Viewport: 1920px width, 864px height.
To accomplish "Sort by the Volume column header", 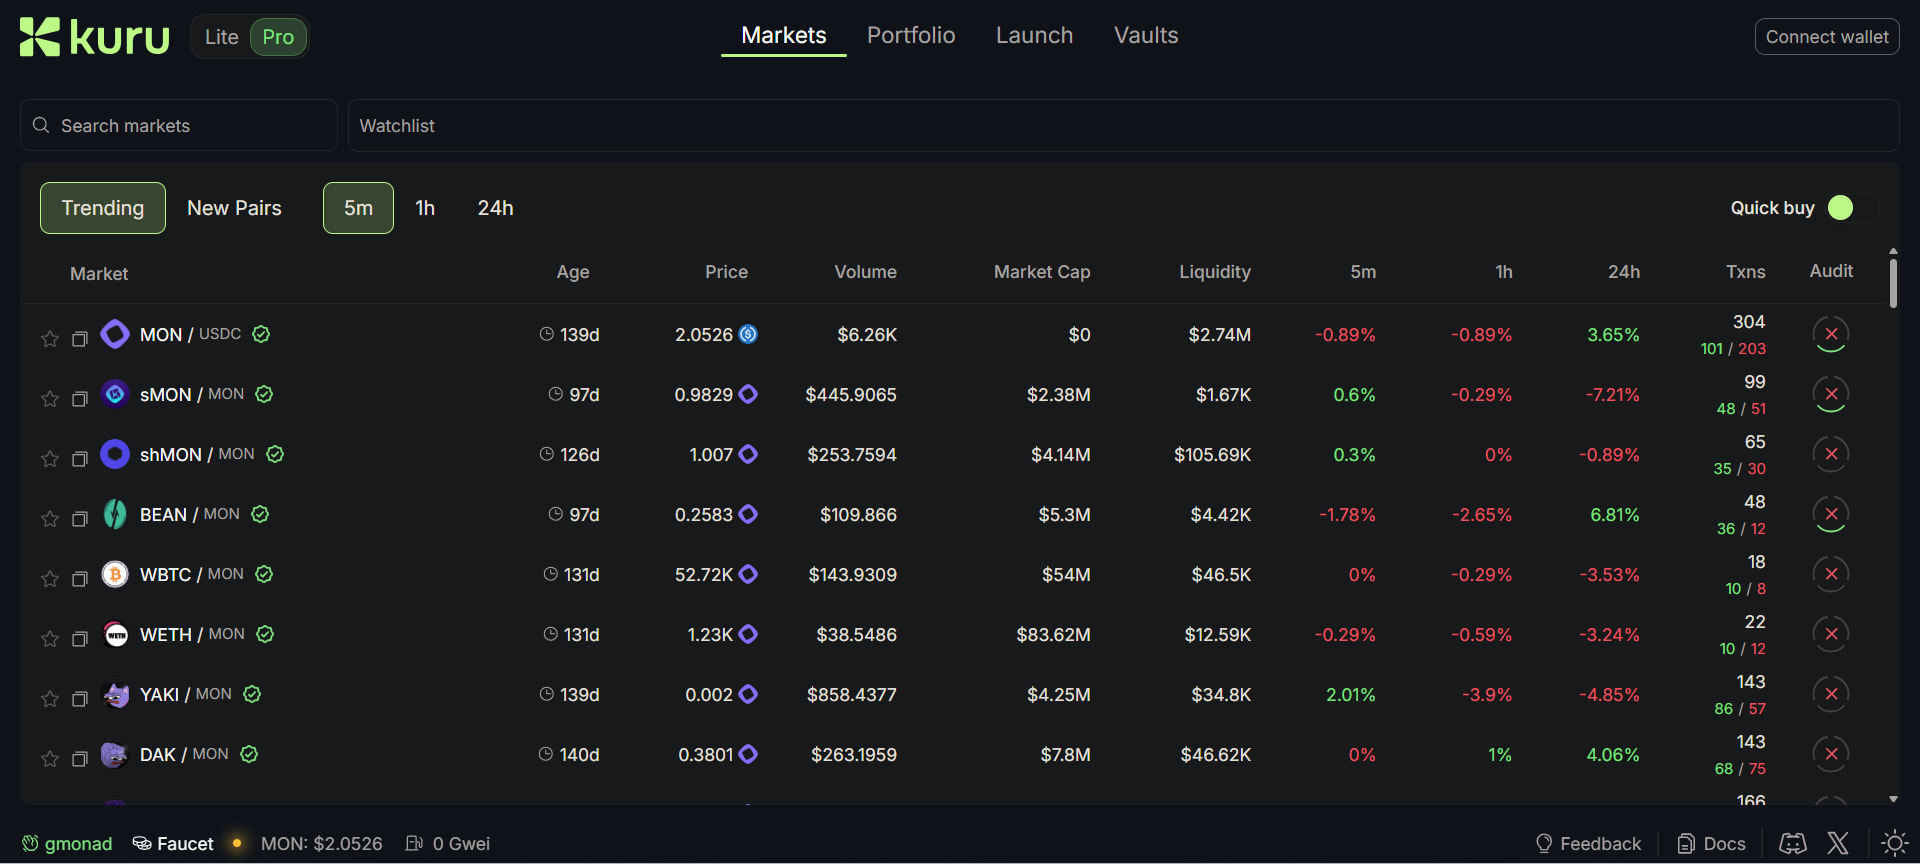I will [x=865, y=272].
